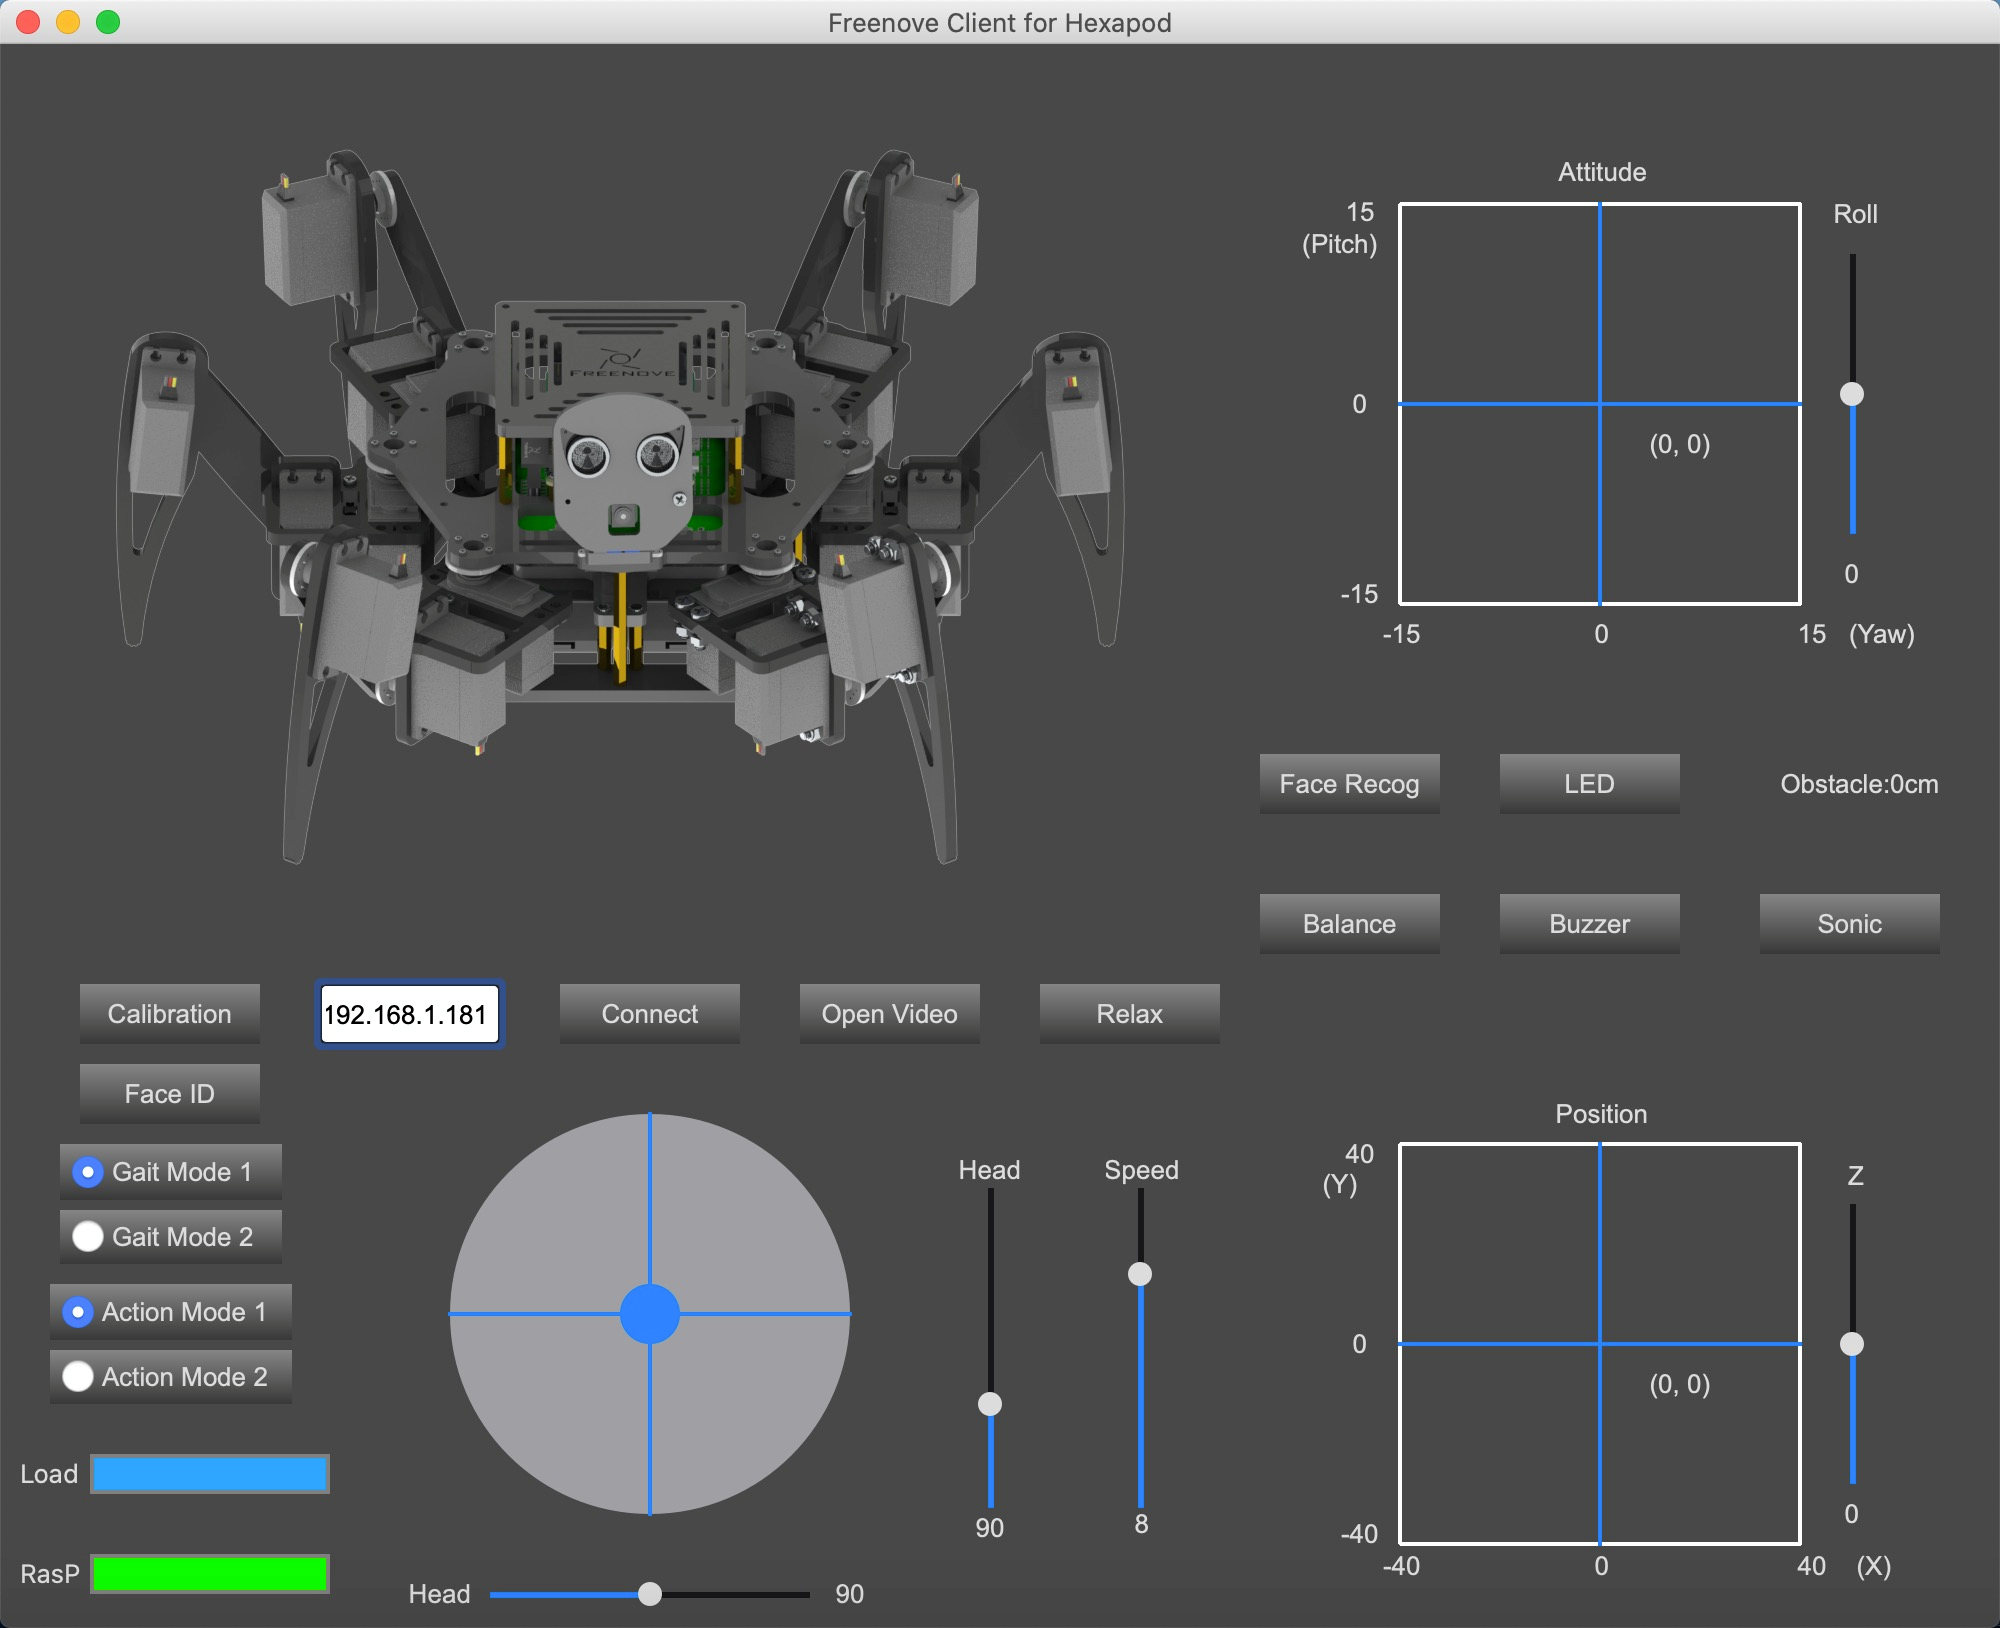Click the horizontal Head slider handle
The height and width of the screenshot is (1628, 2000).
(650, 1594)
